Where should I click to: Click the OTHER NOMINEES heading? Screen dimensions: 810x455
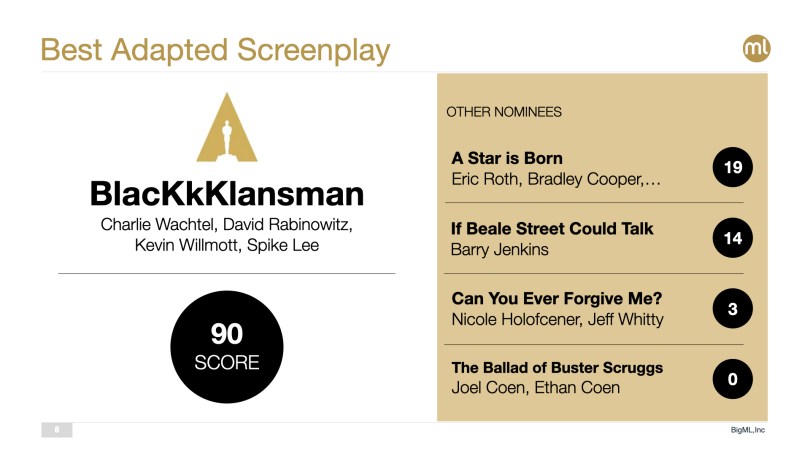[x=504, y=112]
